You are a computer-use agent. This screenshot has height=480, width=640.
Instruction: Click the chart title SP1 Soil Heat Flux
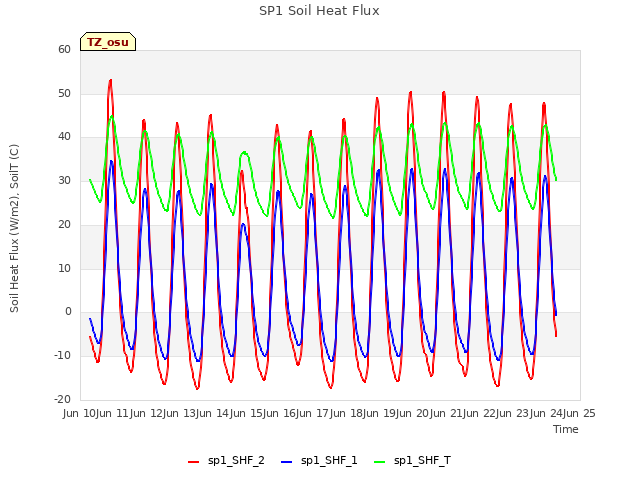coord(319,11)
